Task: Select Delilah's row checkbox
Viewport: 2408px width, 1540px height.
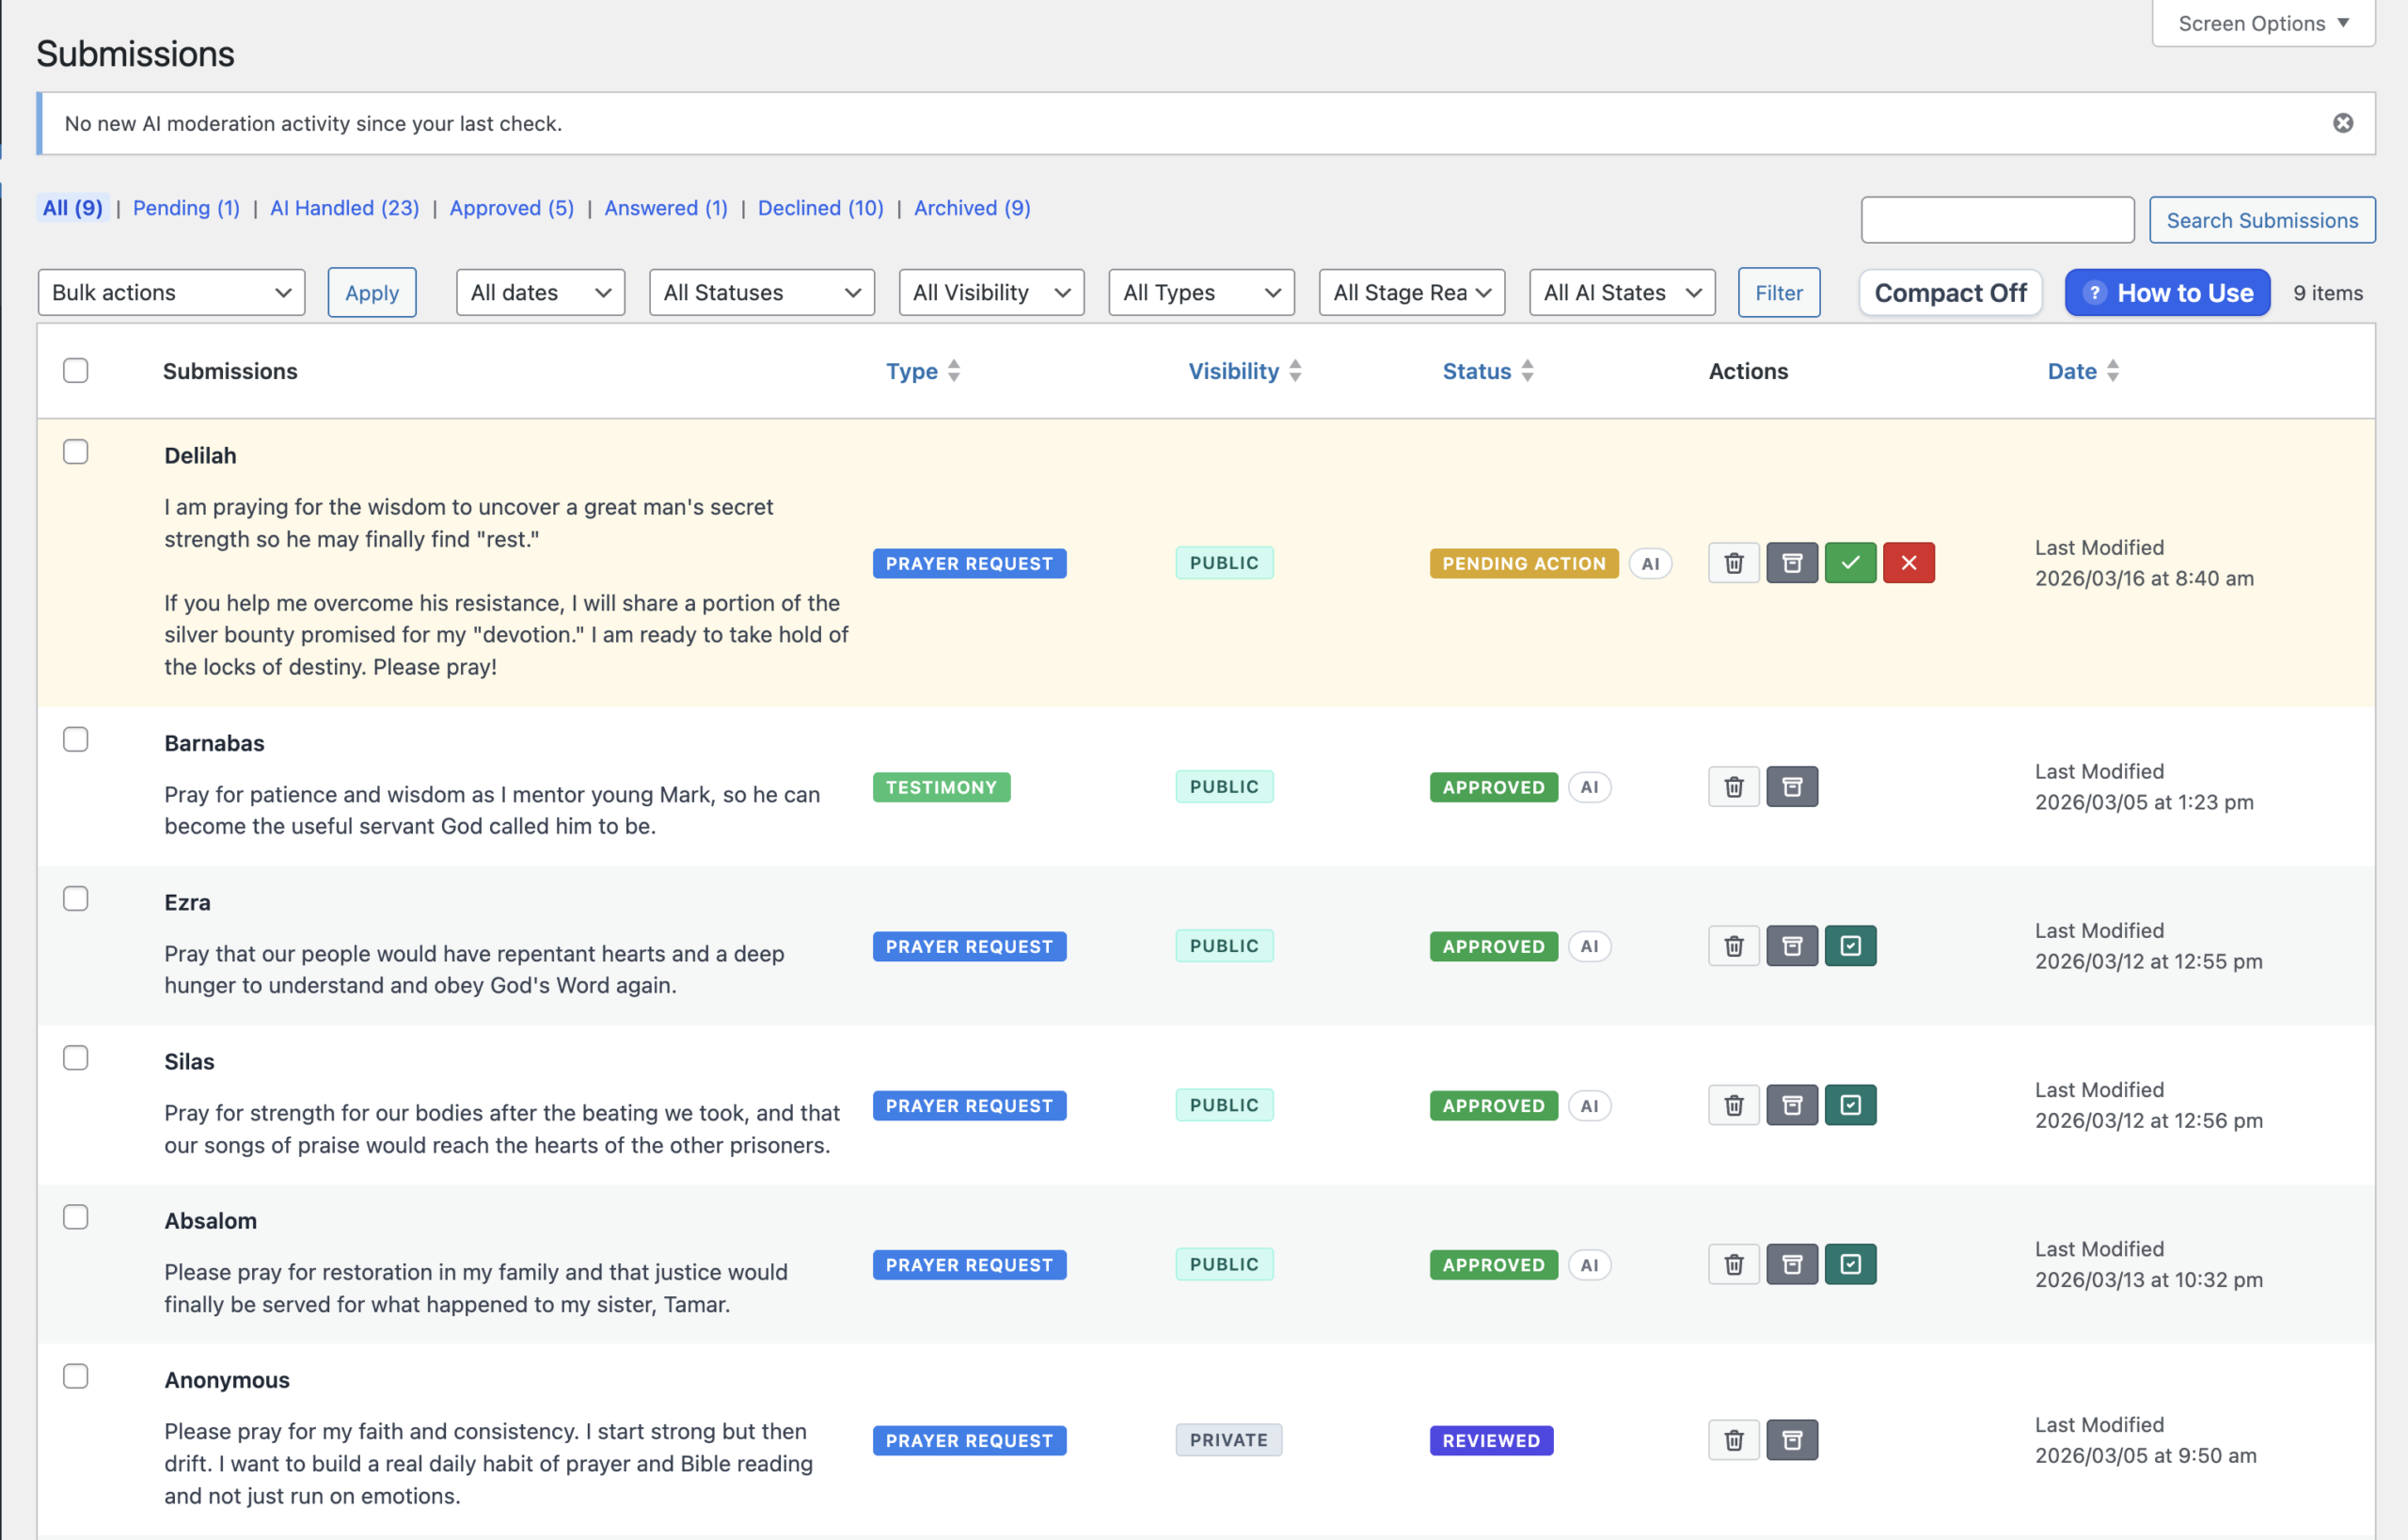Action: coord(76,452)
